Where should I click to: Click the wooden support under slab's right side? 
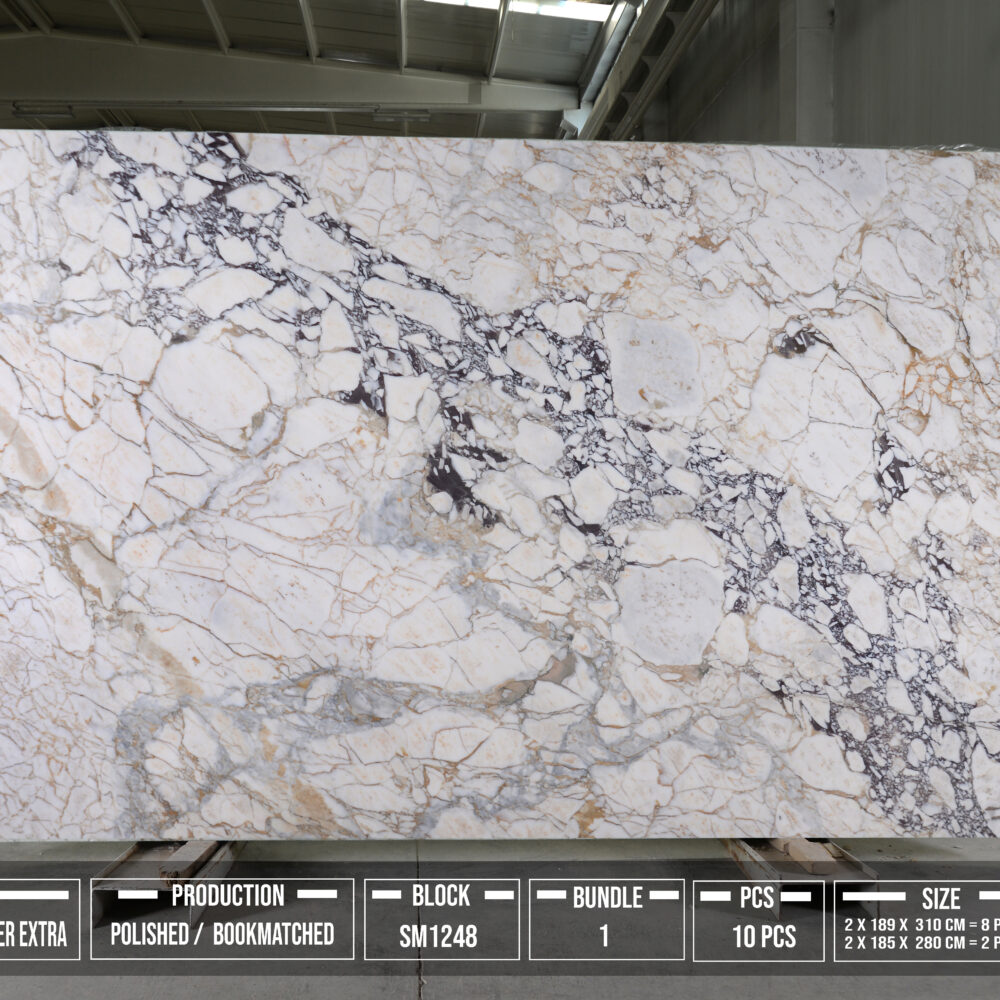coord(790,855)
